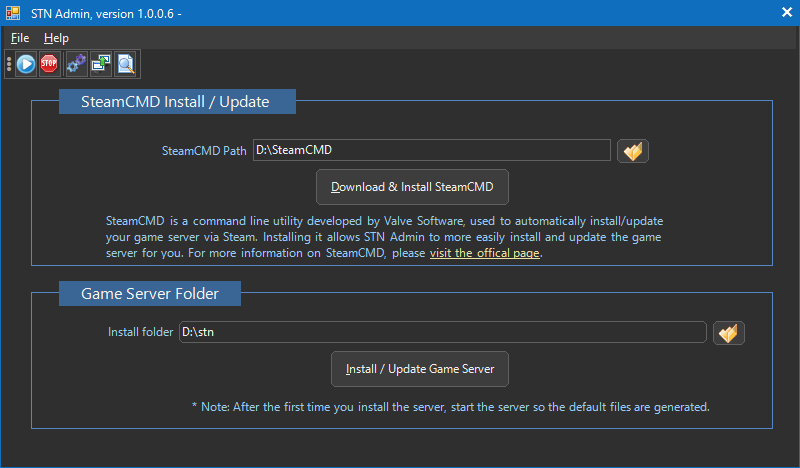Browse for the game server install folder
Image resolution: width=800 pixels, height=468 pixels.
[x=729, y=332]
